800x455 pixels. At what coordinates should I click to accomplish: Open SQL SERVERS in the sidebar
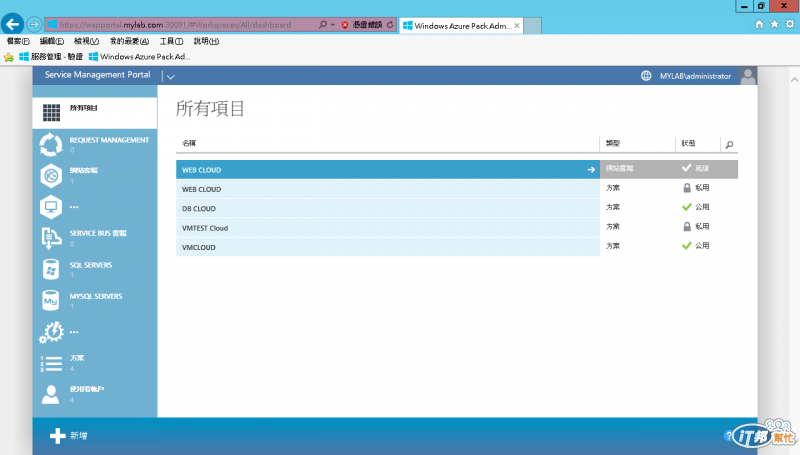click(x=94, y=269)
